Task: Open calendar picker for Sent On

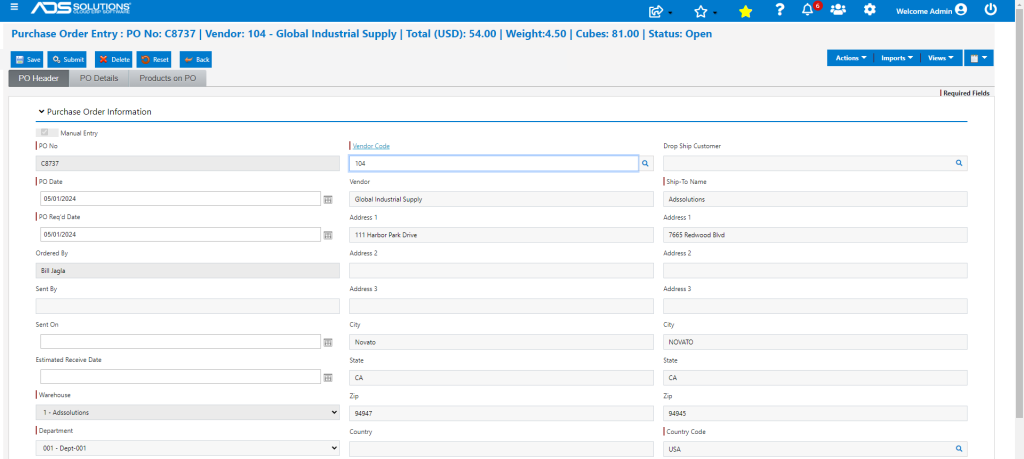Action: click(x=328, y=341)
